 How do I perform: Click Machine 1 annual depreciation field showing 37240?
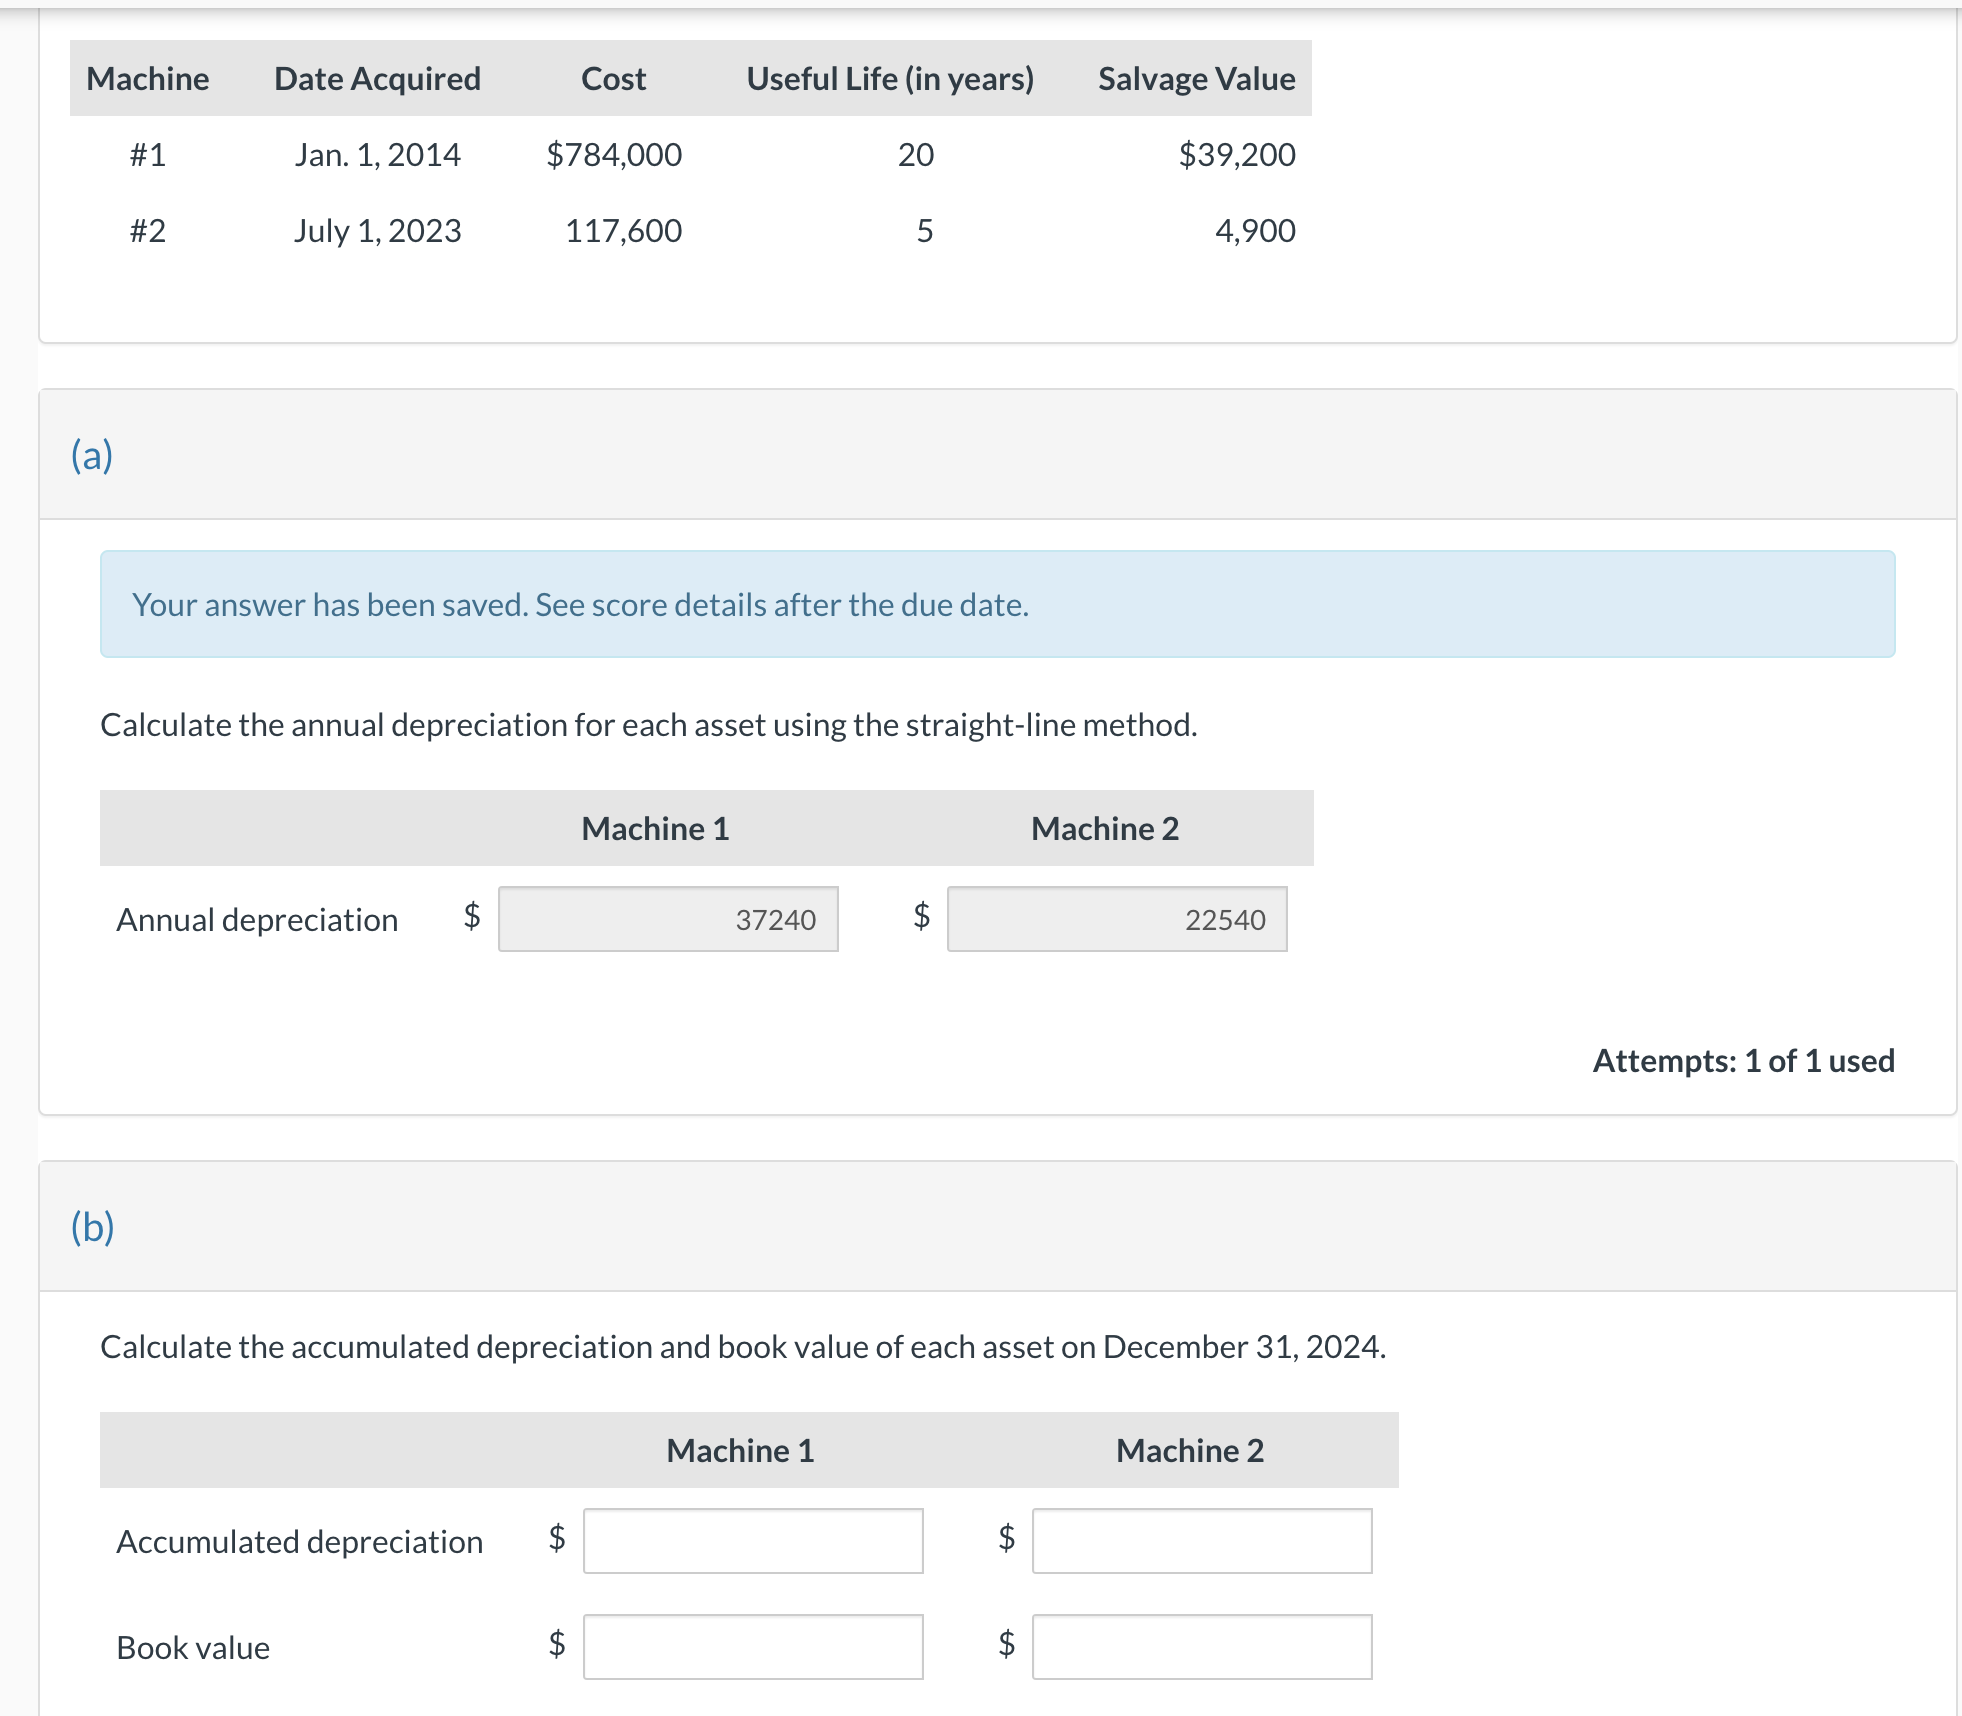[x=668, y=919]
